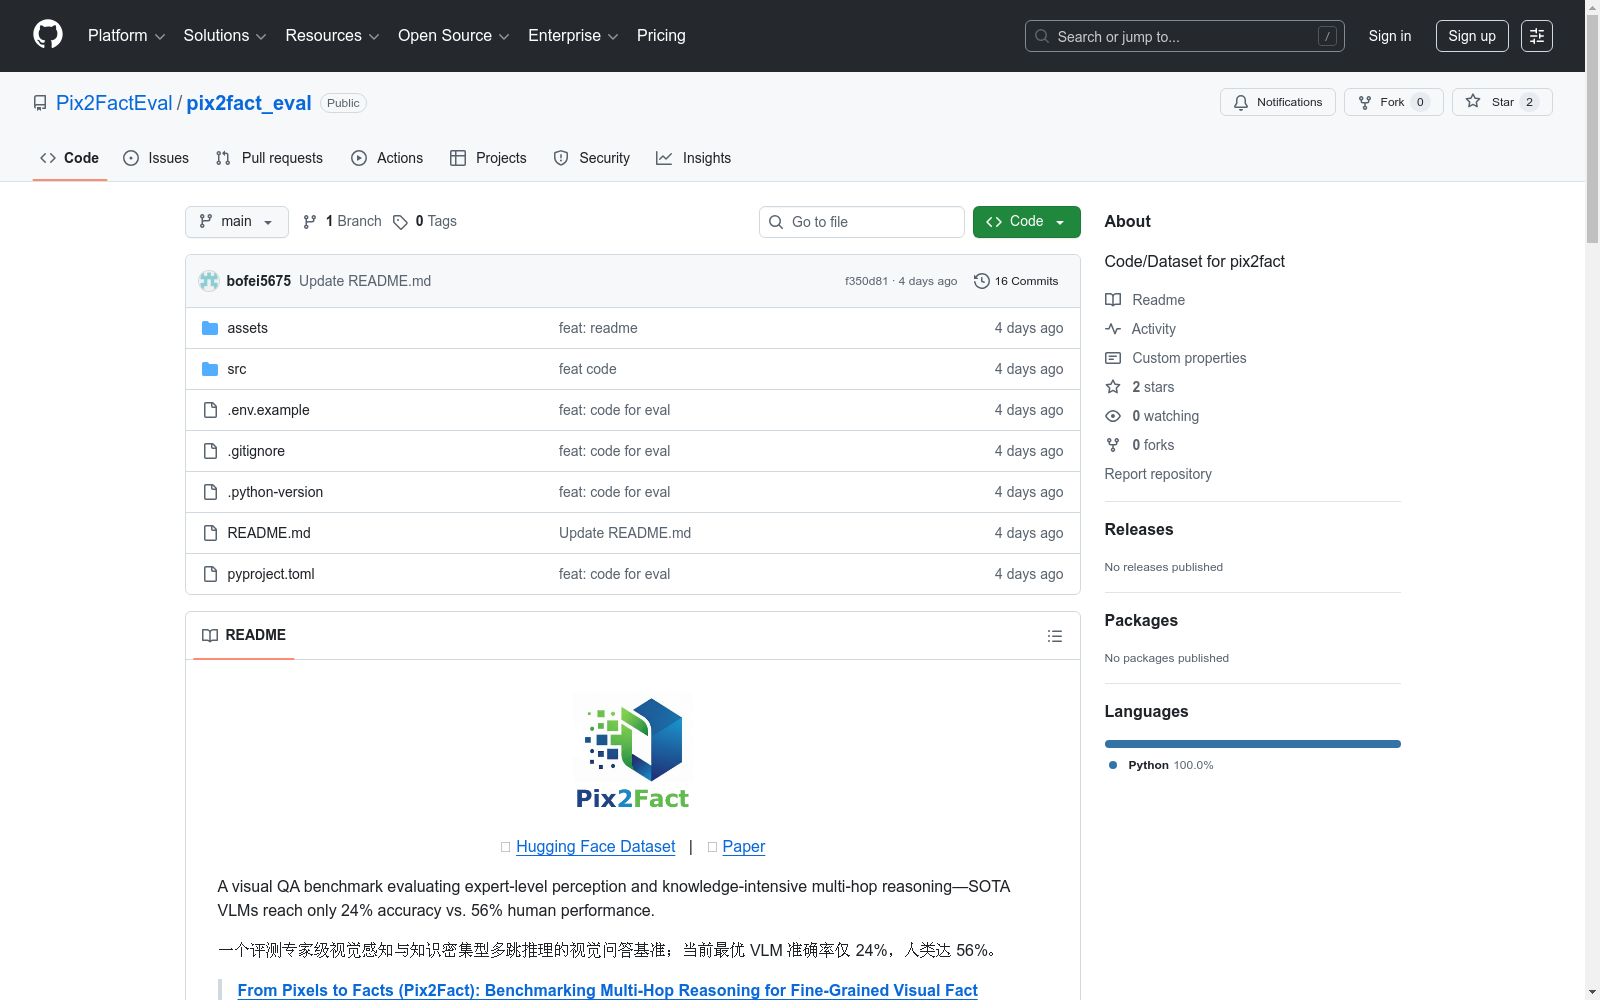Open the Pricing page
Screen dimensions: 1600x1000
(x=661, y=36)
